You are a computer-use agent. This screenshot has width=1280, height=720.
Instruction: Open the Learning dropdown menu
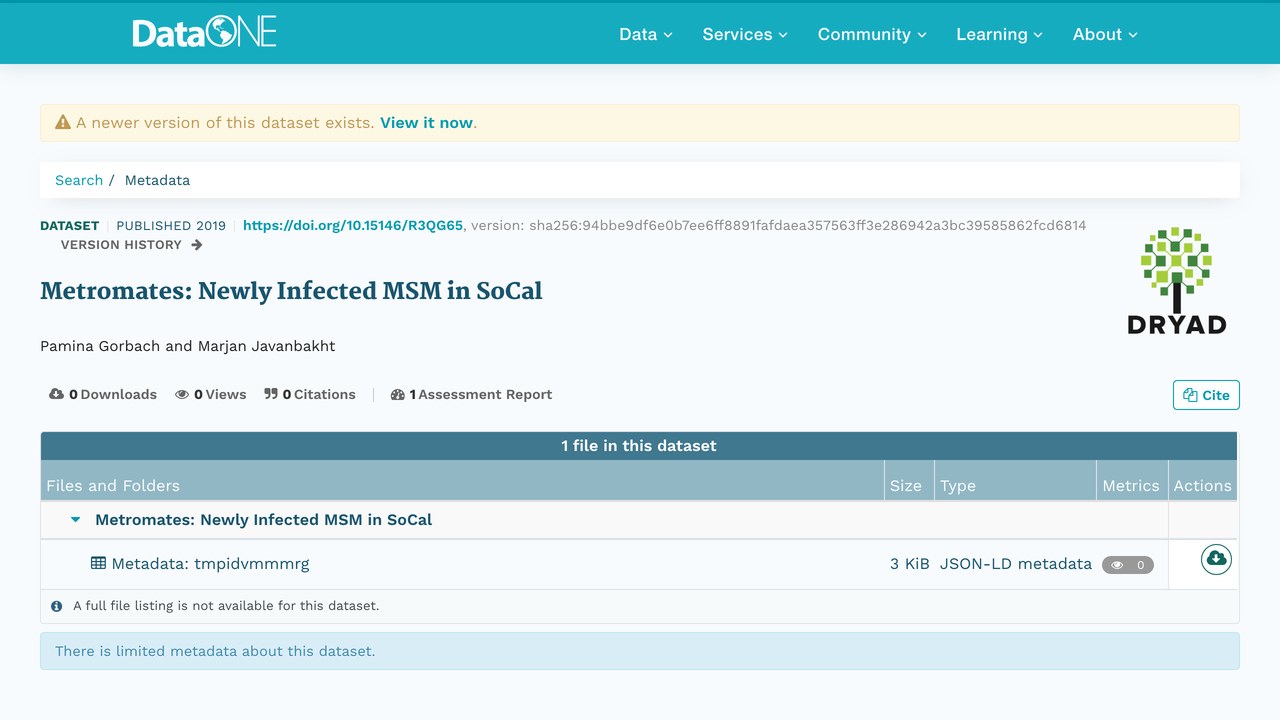point(999,34)
